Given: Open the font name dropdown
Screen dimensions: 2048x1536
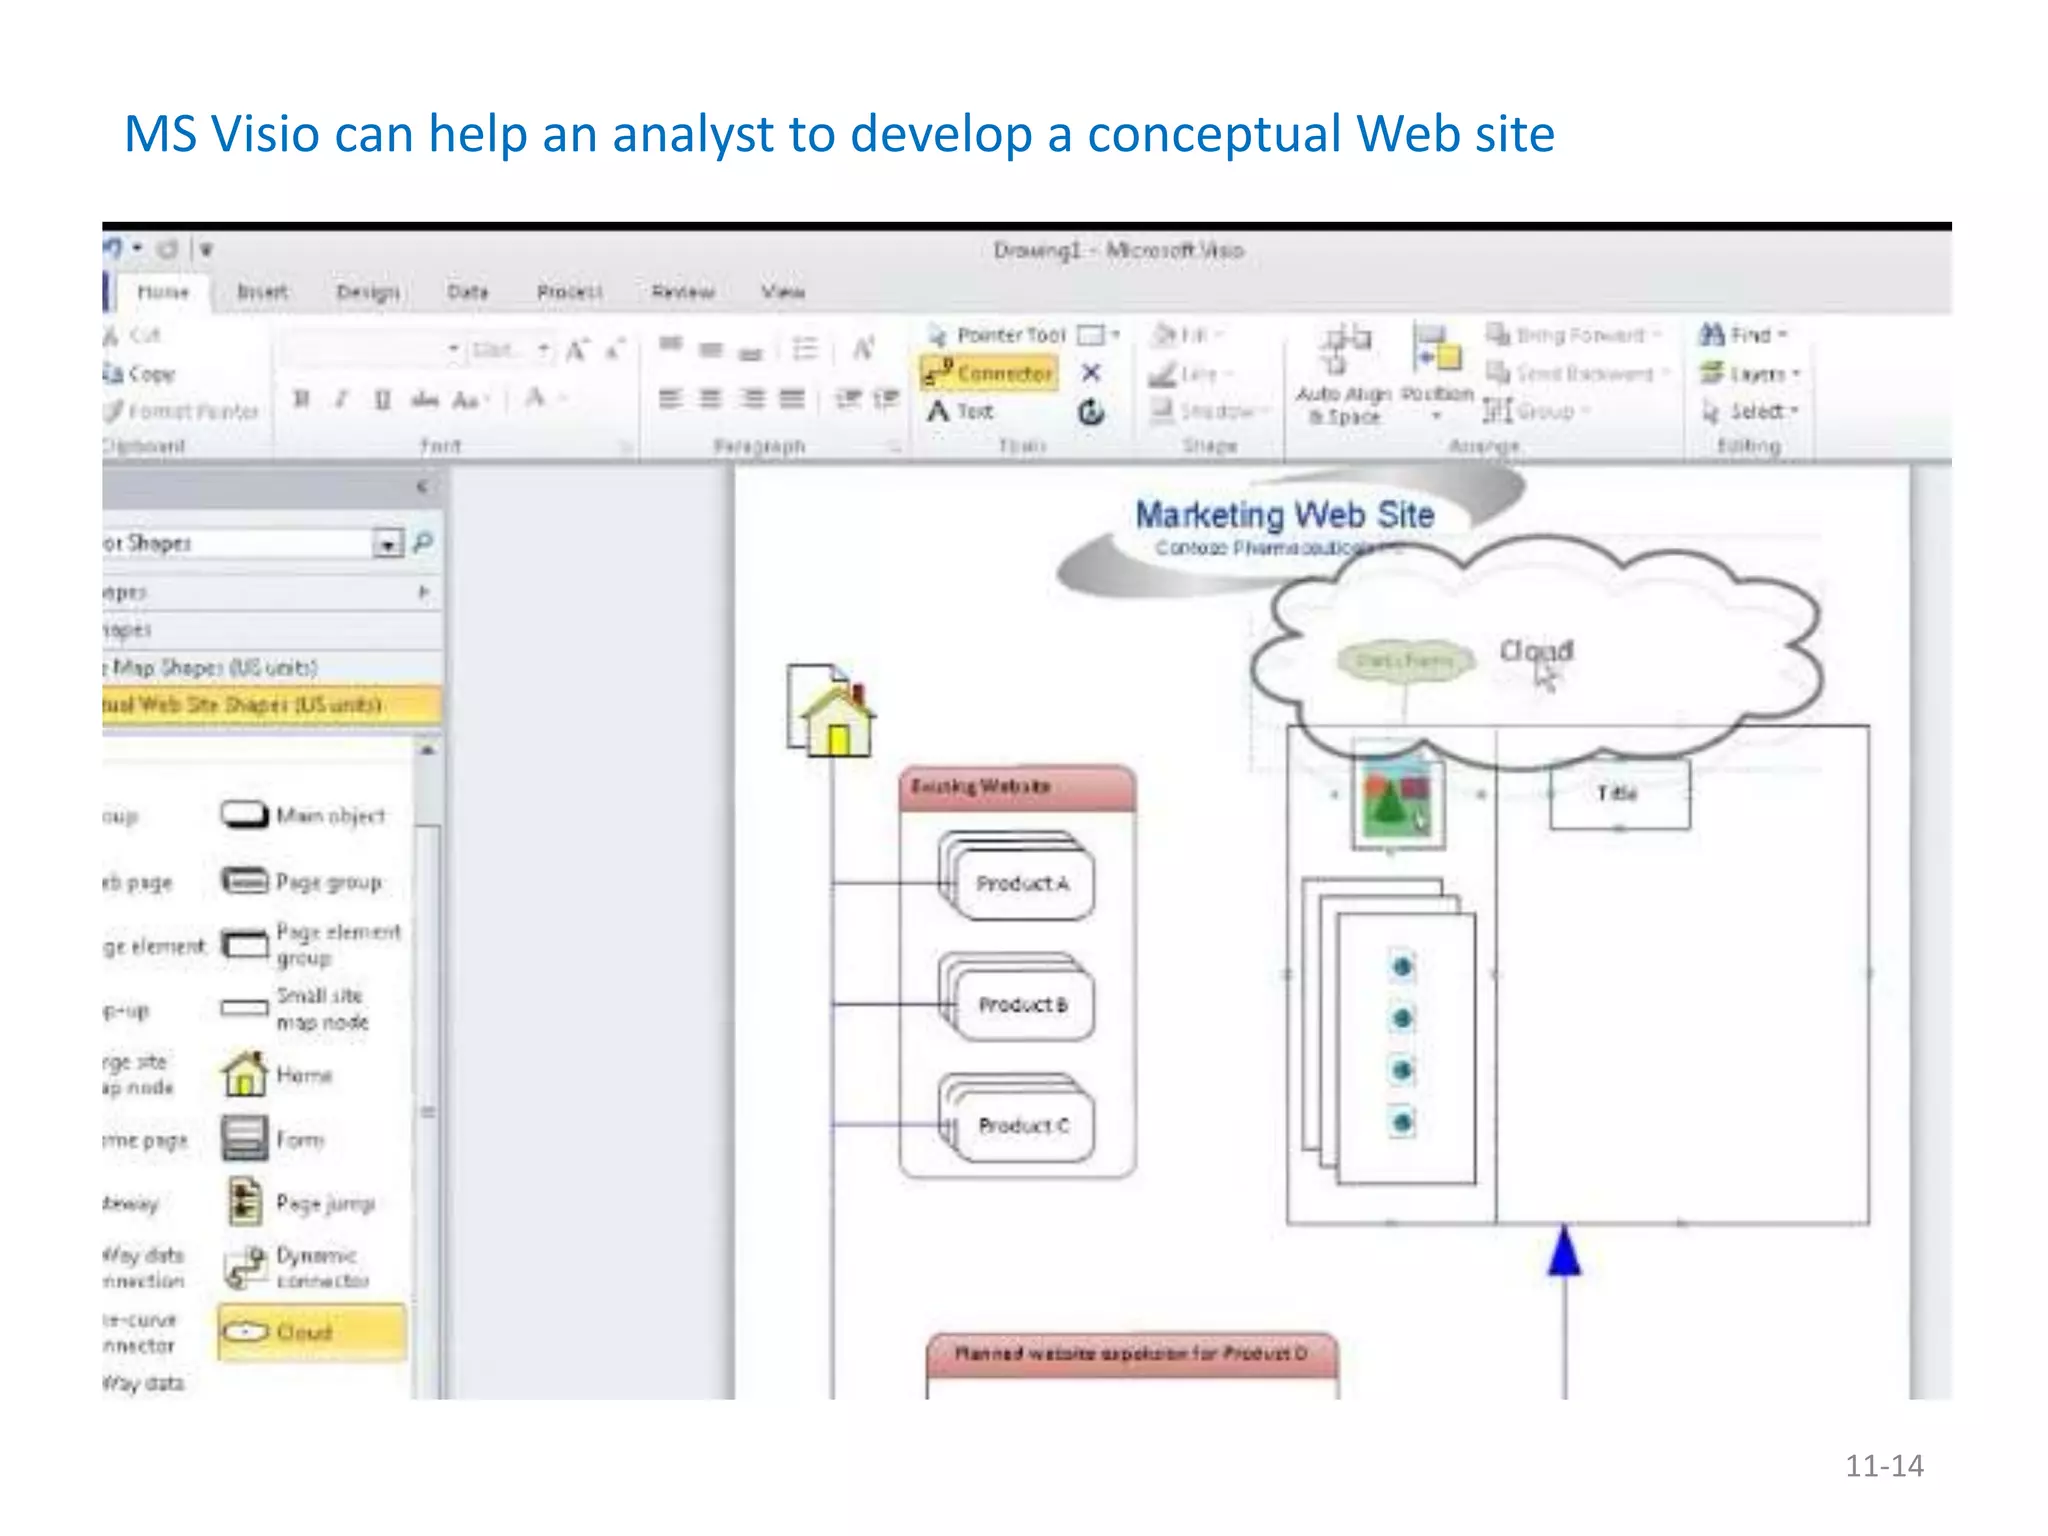Looking at the screenshot, I should click(x=453, y=349).
